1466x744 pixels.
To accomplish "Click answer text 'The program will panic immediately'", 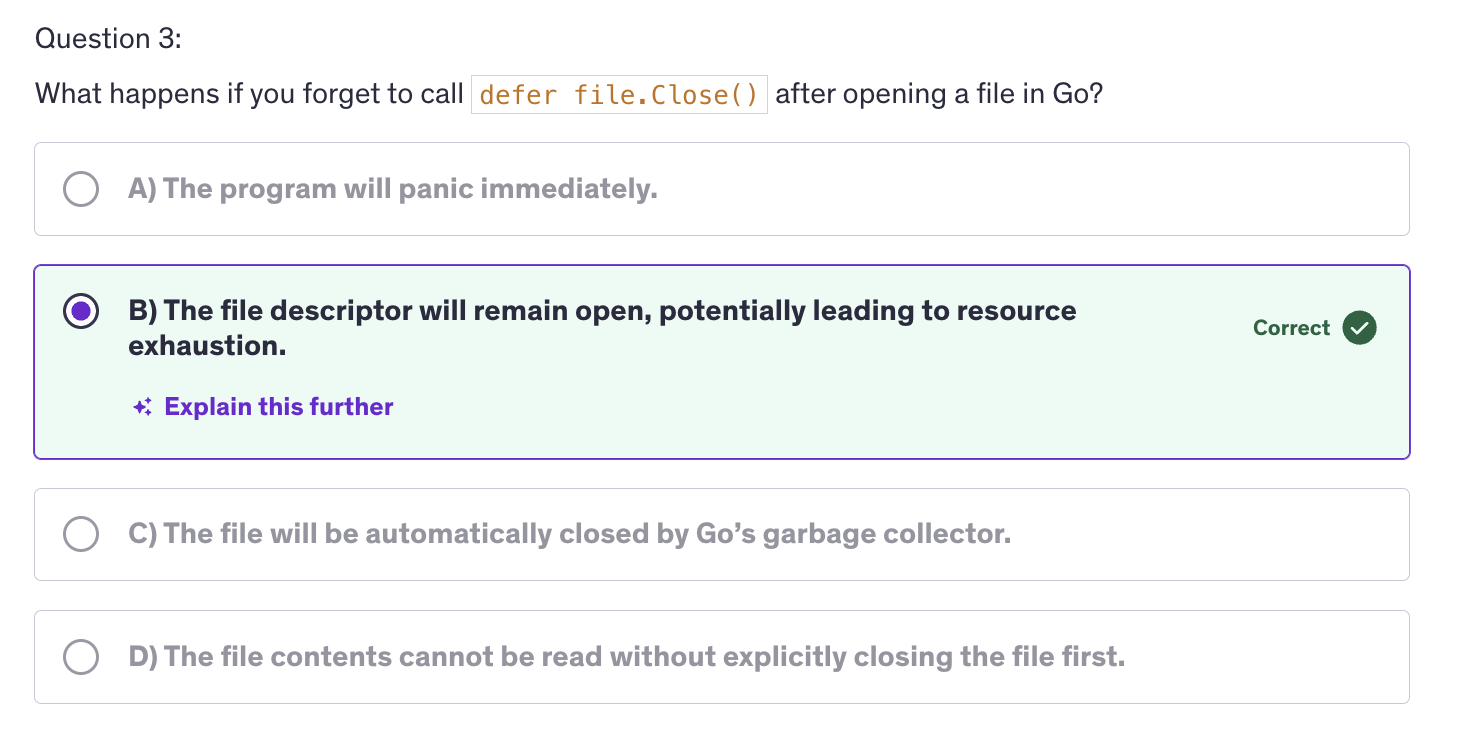I will click(x=410, y=189).
